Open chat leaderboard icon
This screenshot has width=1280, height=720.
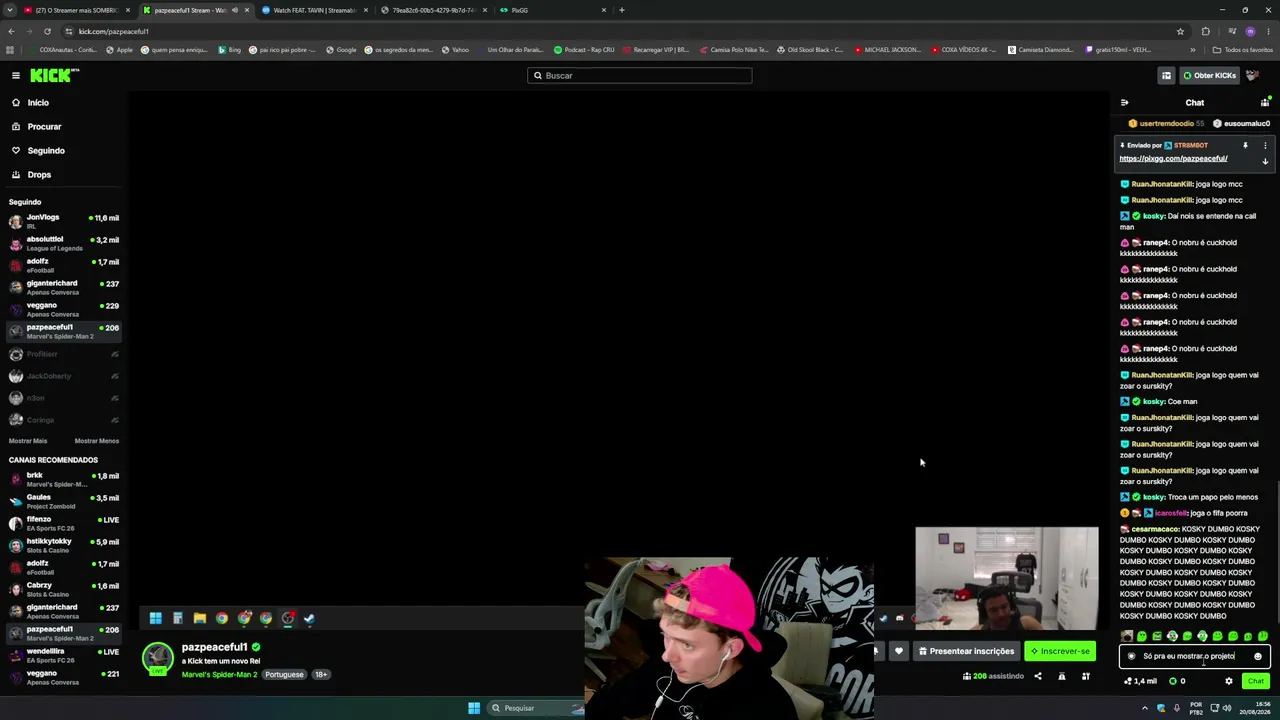(1265, 102)
